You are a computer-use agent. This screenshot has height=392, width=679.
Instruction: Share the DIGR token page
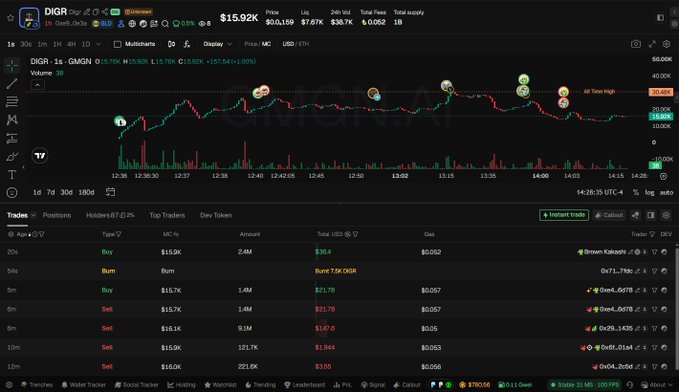coord(105,12)
